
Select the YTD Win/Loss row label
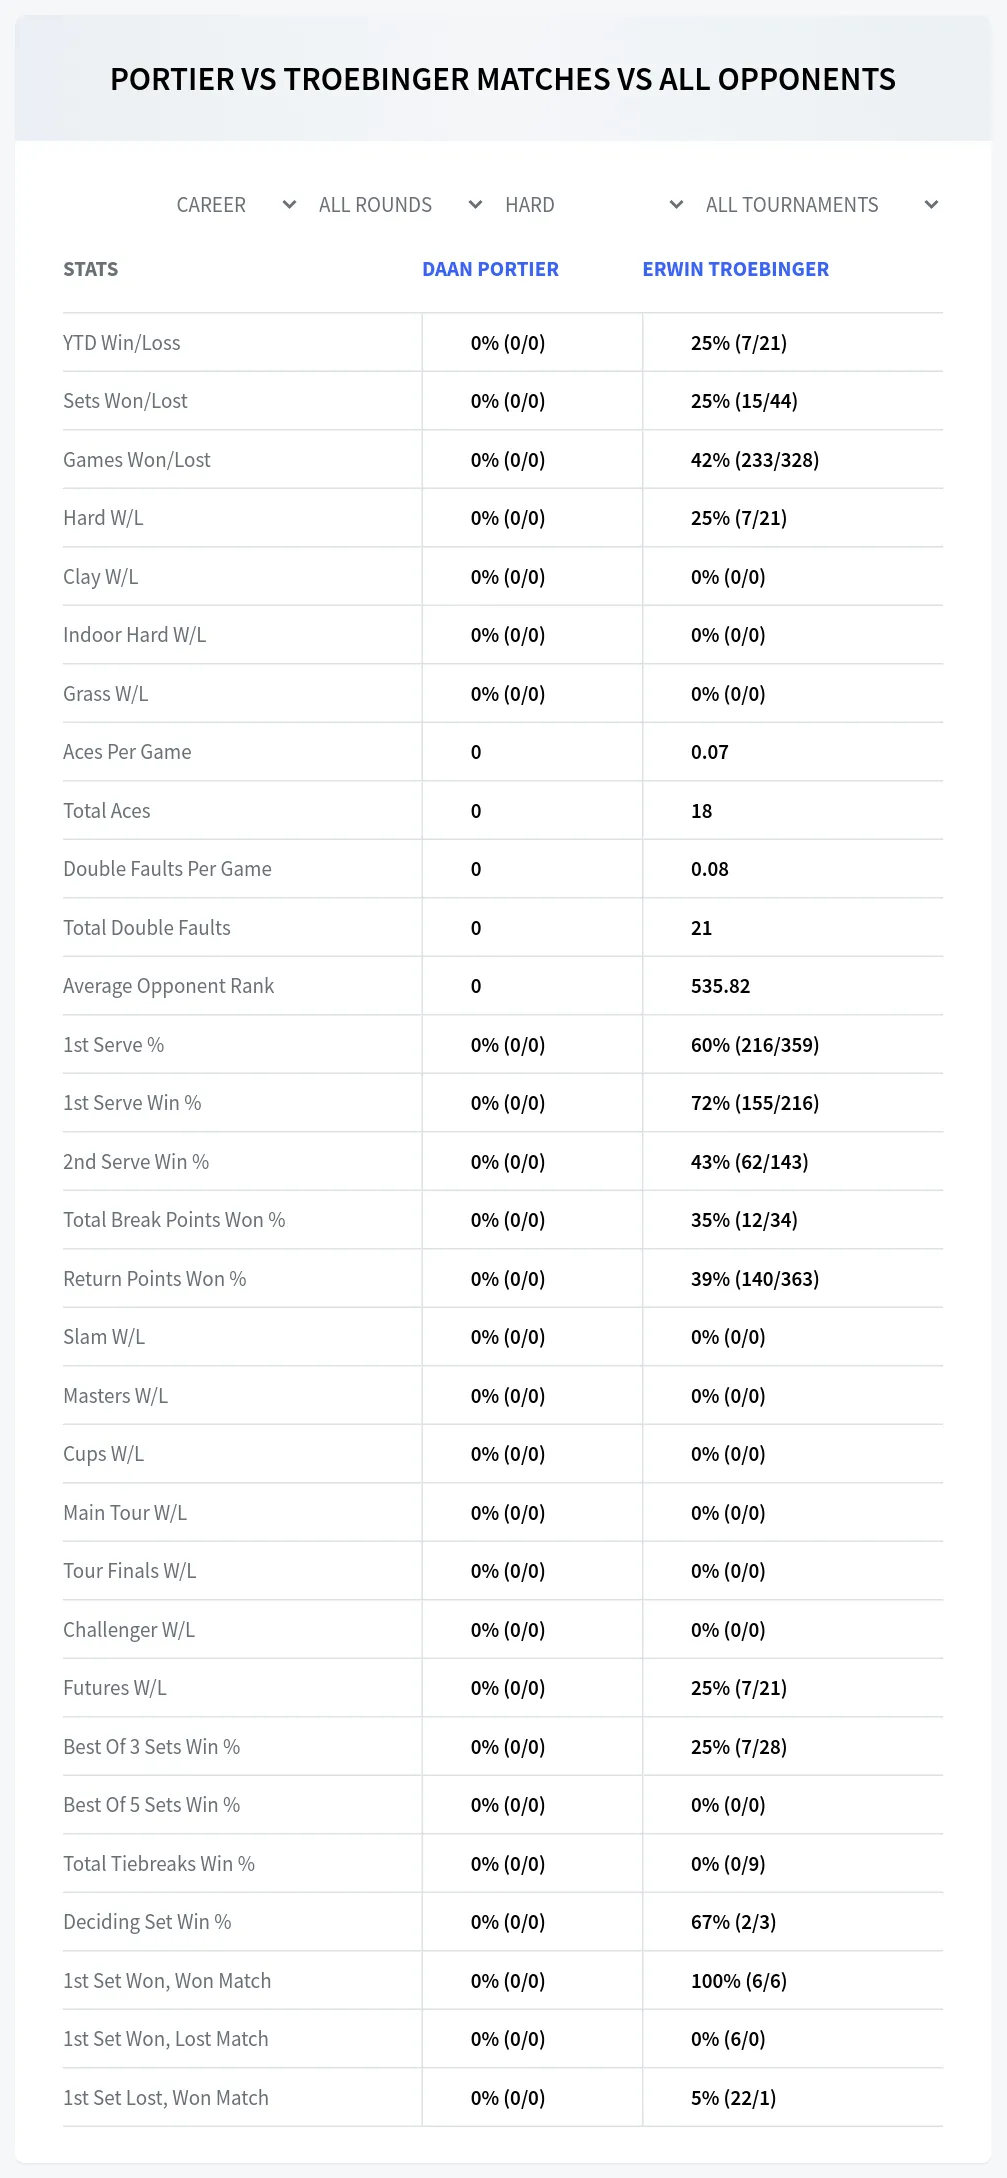[122, 343]
